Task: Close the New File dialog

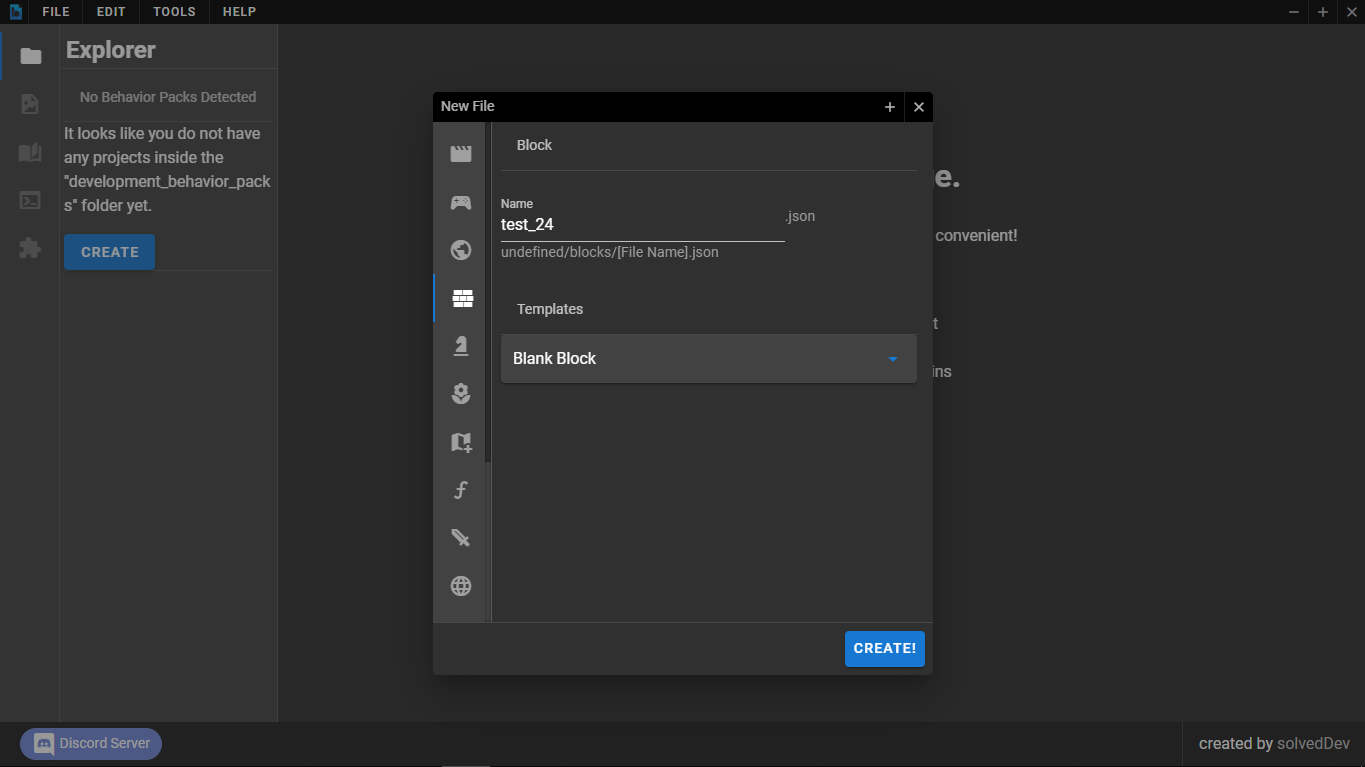Action: pyautogui.click(x=919, y=107)
